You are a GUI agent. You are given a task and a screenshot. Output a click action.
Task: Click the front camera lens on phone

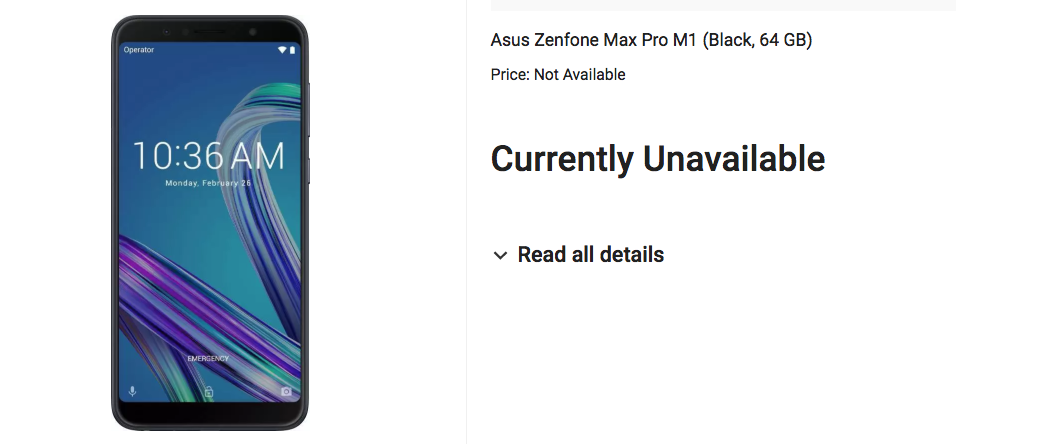[254, 31]
